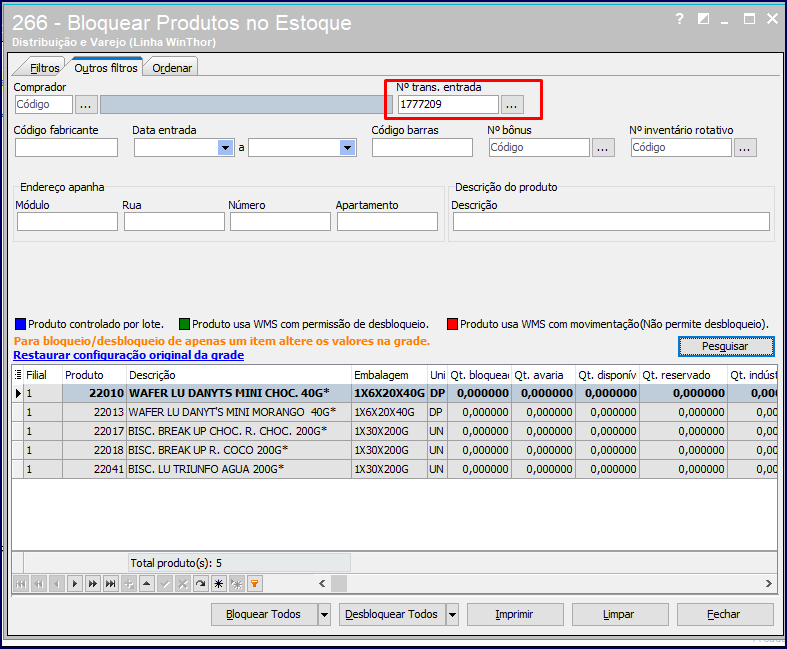Open the grid column selector icon
This screenshot has width=787, height=649.
click(18, 375)
